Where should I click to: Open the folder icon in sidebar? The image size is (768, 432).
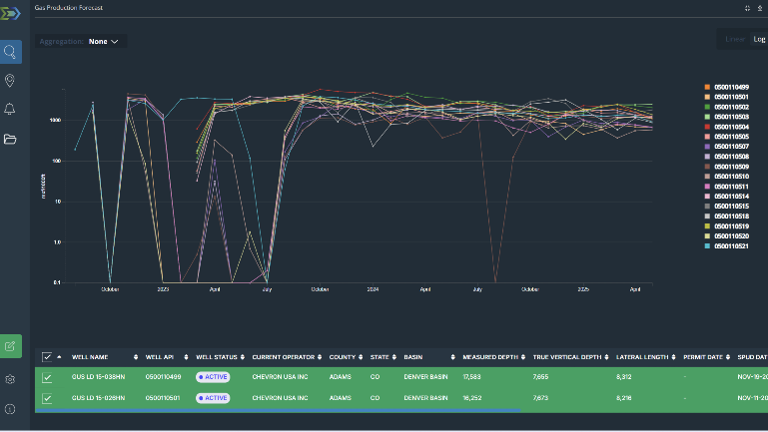(11, 139)
